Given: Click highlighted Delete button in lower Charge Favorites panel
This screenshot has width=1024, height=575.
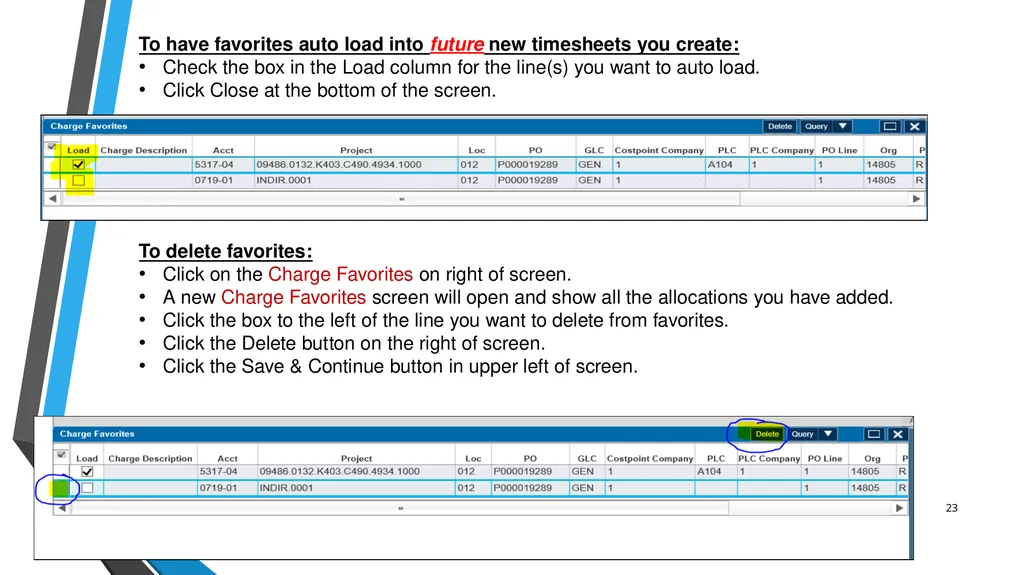Looking at the screenshot, I should pyautogui.click(x=767, y=434).
